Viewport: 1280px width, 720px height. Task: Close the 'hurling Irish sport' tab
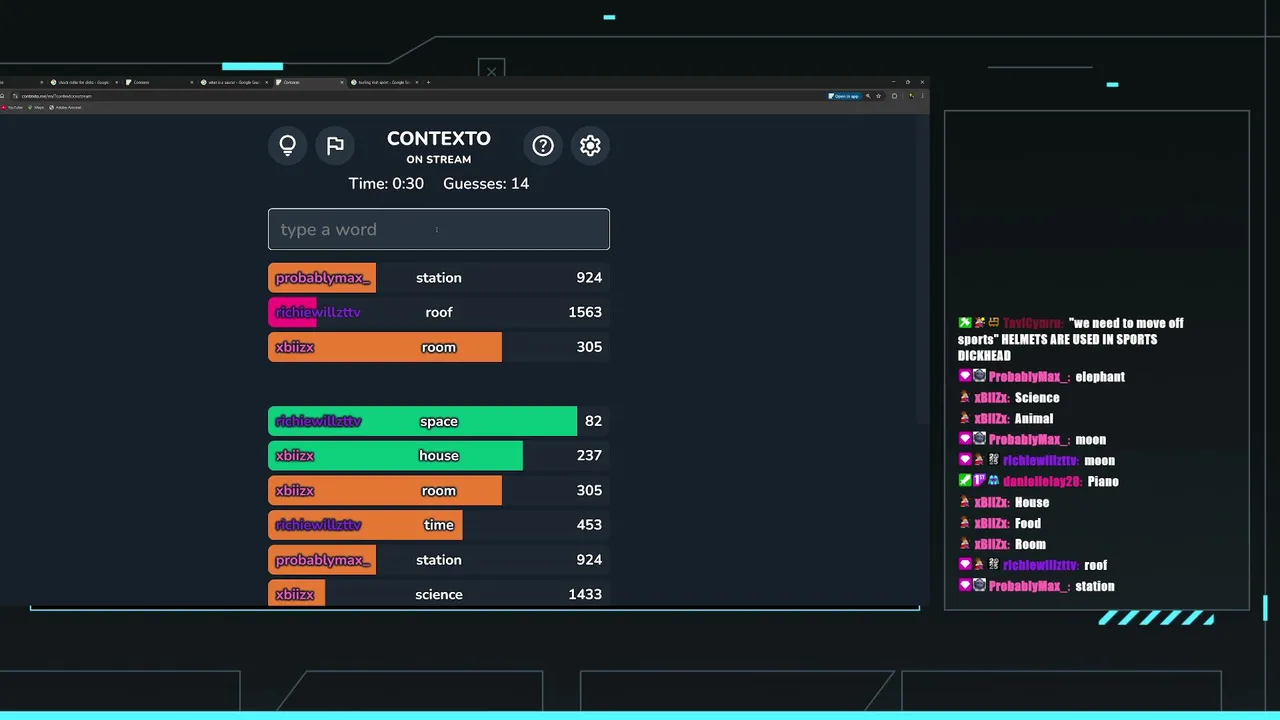click(417, 82)
